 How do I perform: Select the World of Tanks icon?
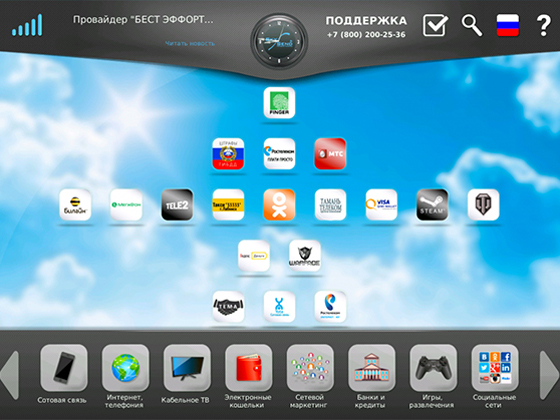[x=484, y=205]
